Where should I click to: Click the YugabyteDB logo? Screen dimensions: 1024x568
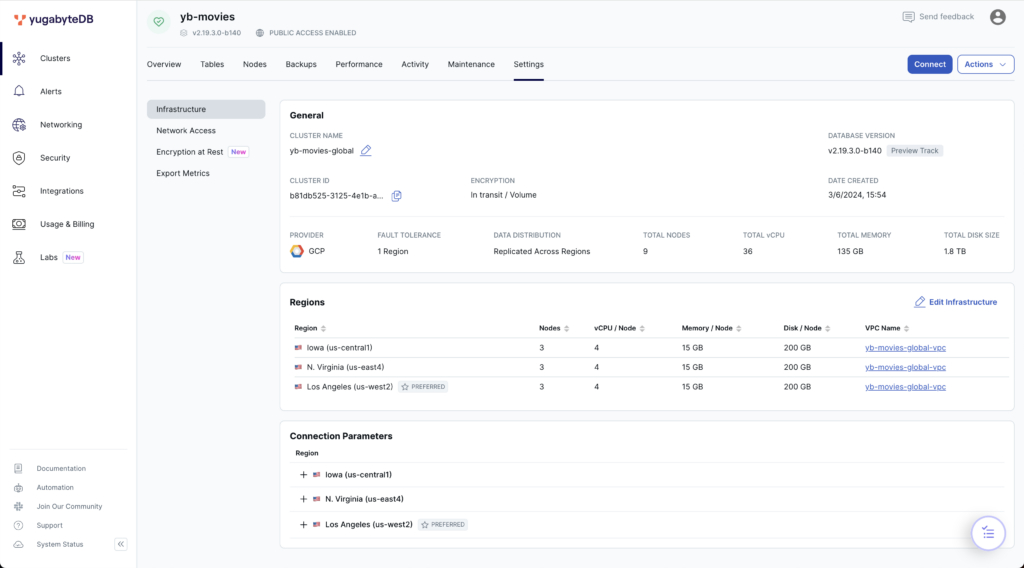click(54, 20)
